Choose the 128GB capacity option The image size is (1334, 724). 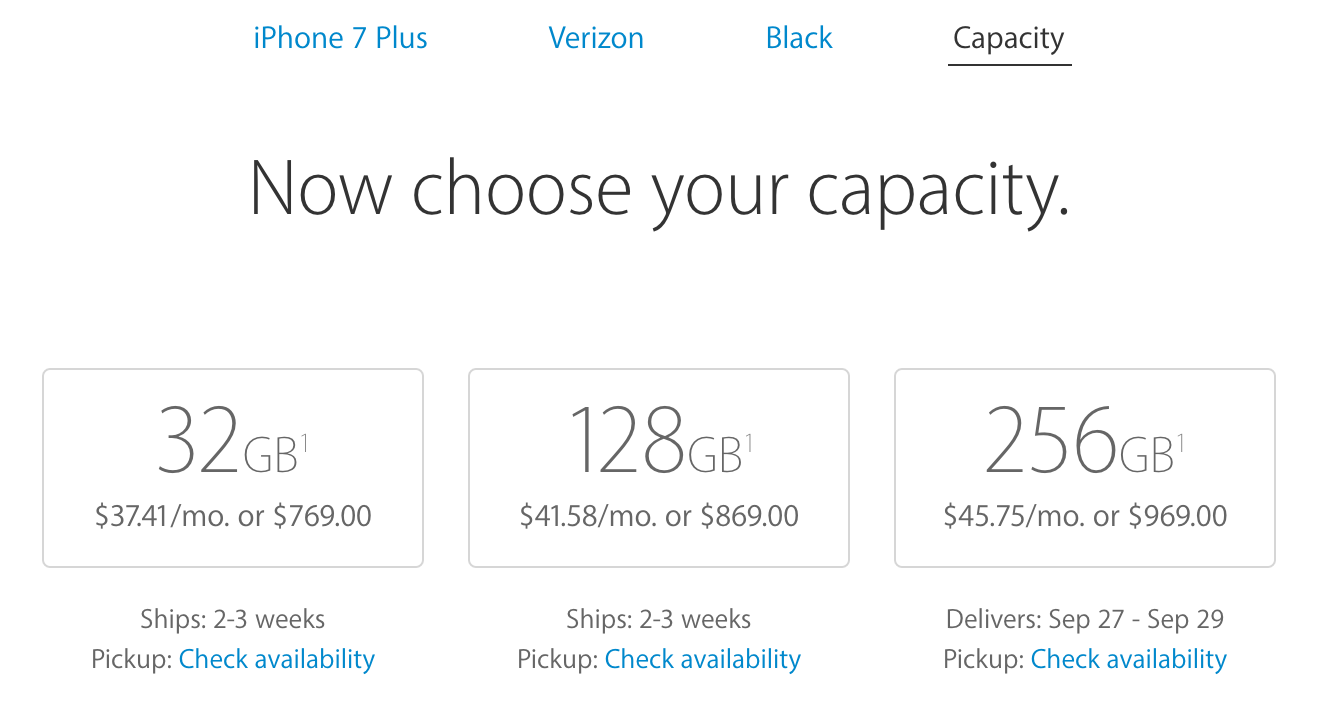tap(659, 467)
